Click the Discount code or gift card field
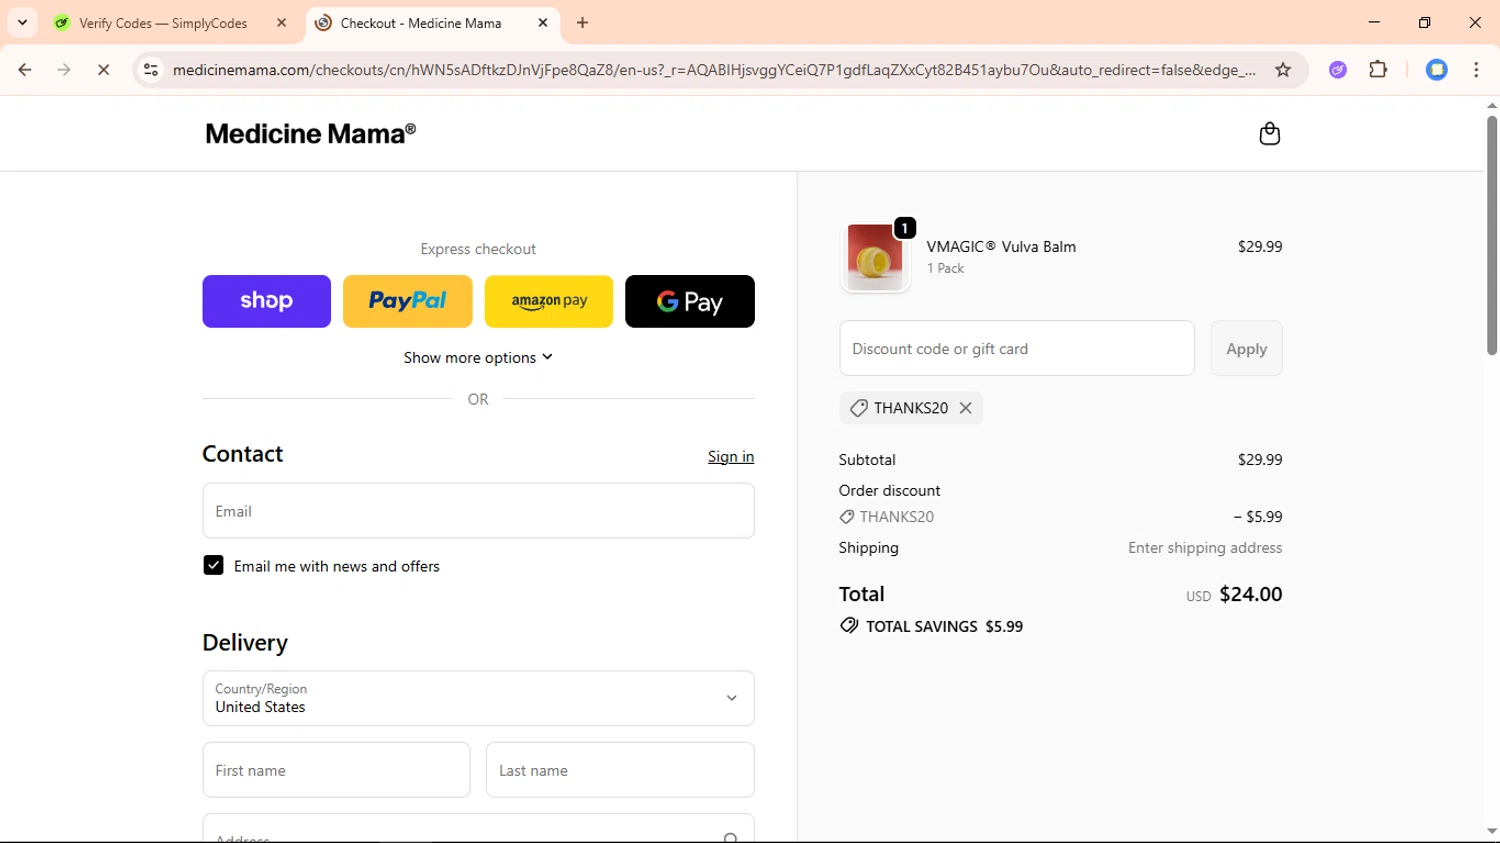This screenshot has height=843, width=1500. point(1017,348)
